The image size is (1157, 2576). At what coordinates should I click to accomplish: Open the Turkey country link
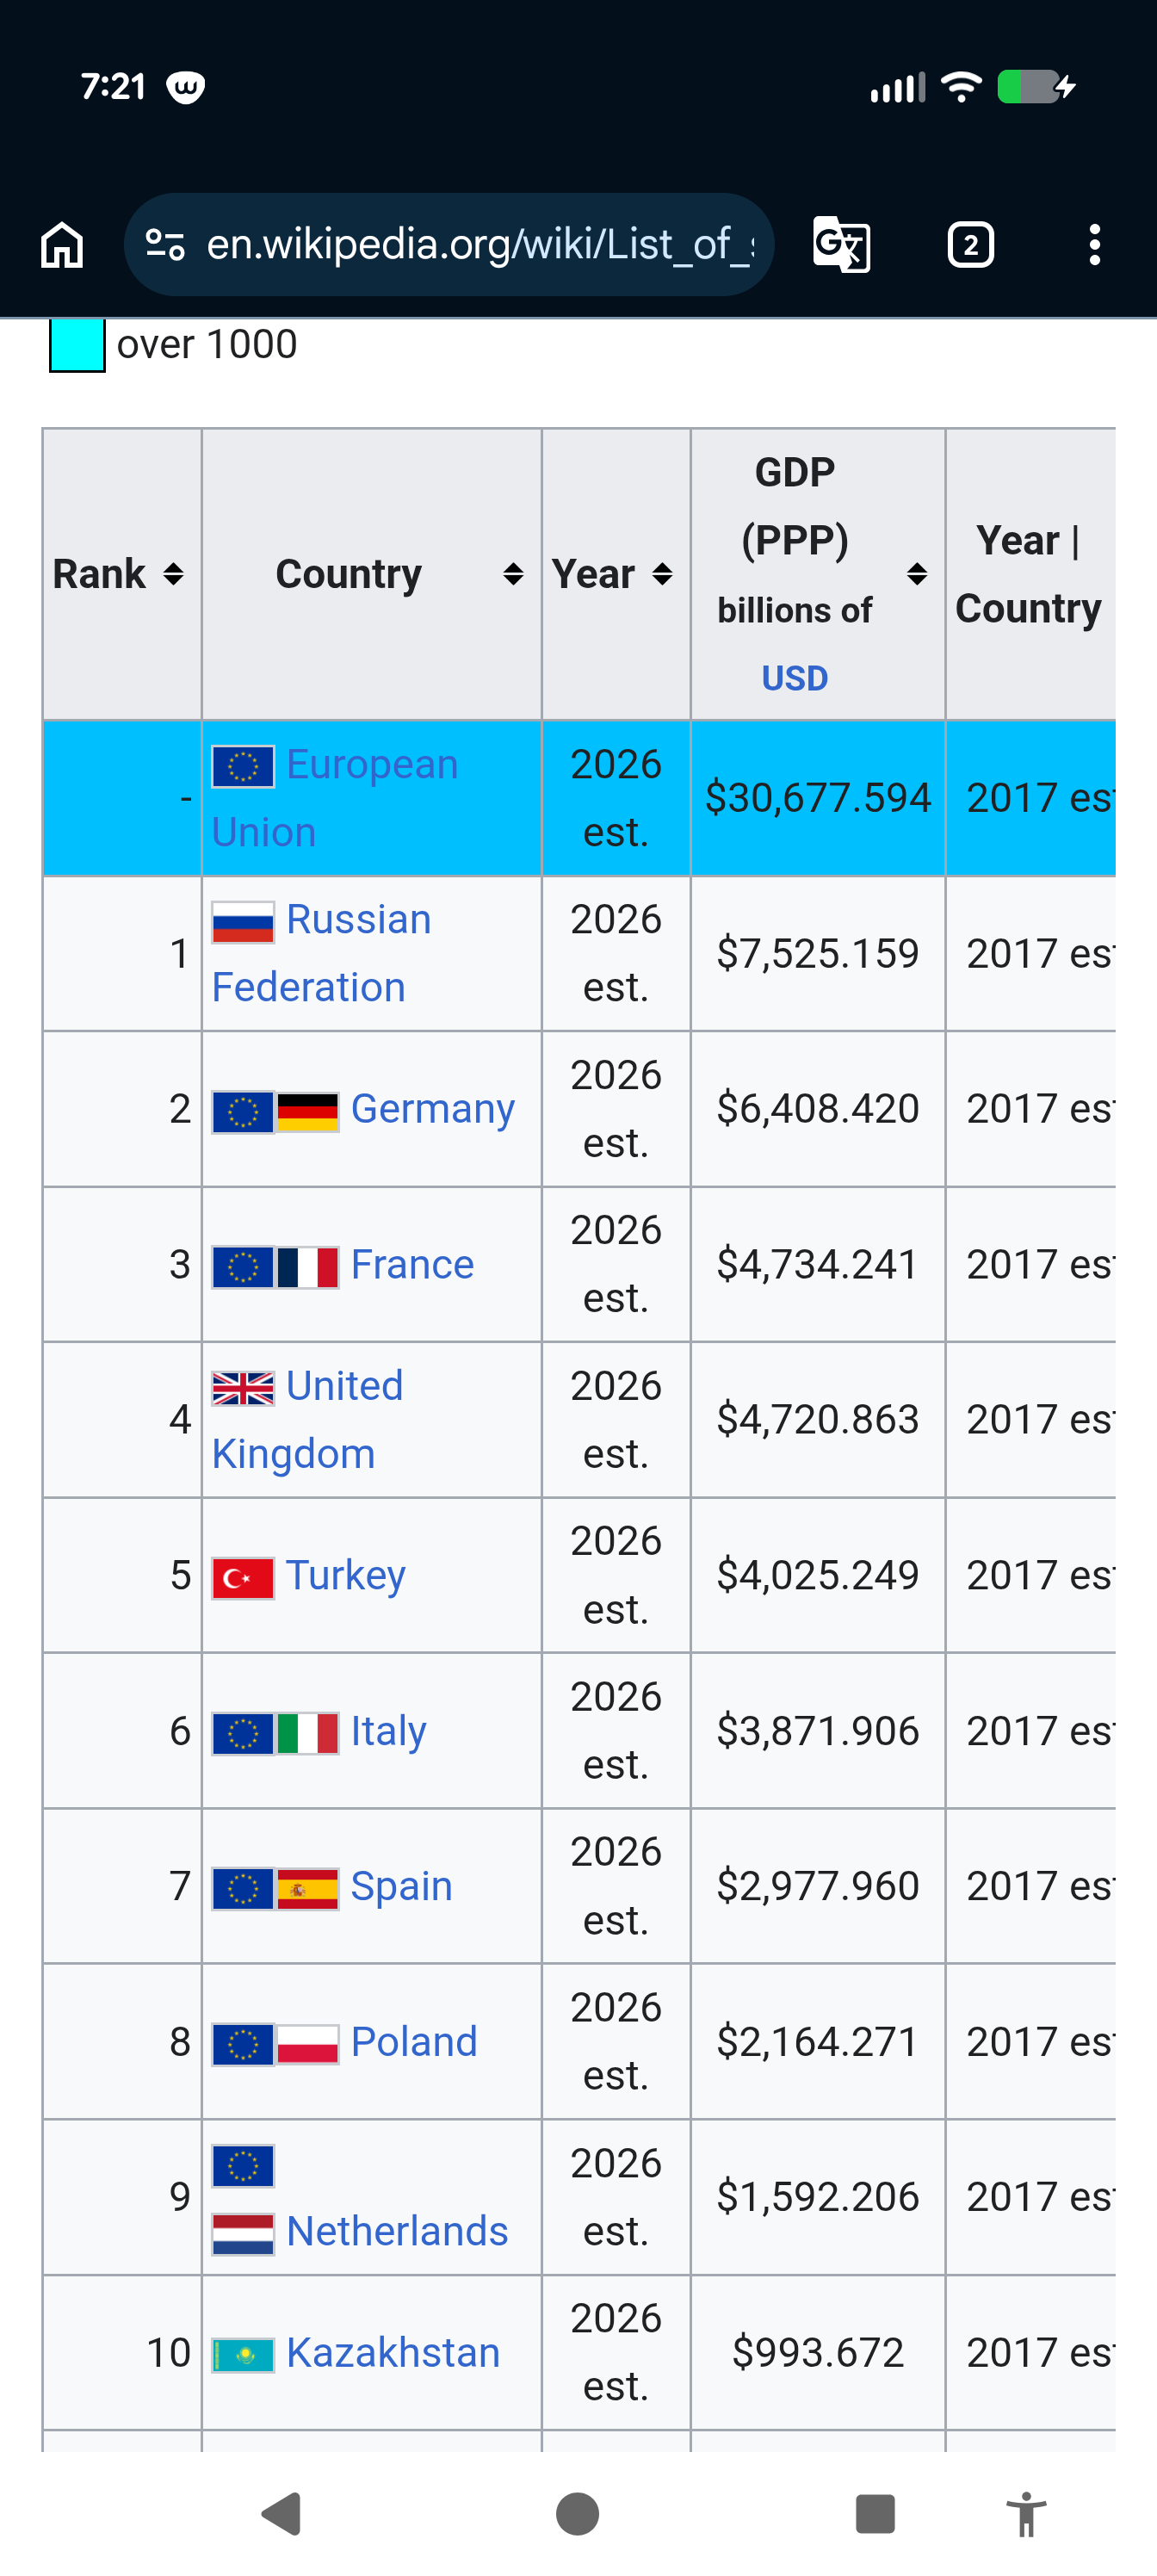[x=346, y=1575]
